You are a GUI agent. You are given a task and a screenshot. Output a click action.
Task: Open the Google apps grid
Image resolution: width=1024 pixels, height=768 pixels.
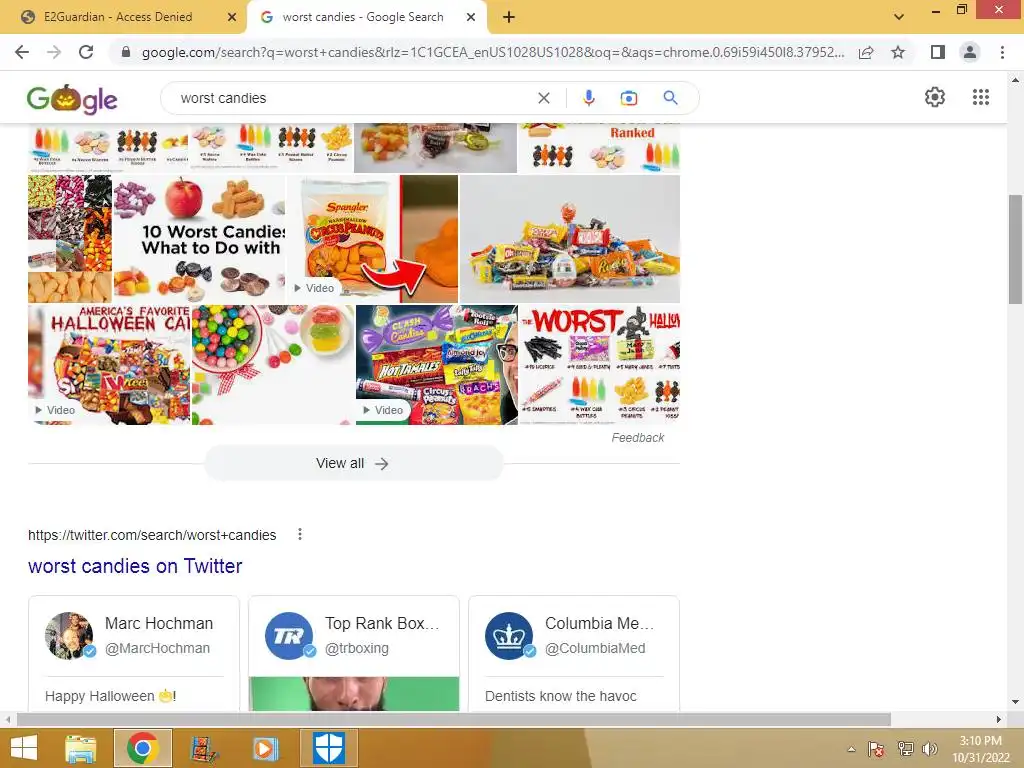pyautogui.click(x=981, y=97)
